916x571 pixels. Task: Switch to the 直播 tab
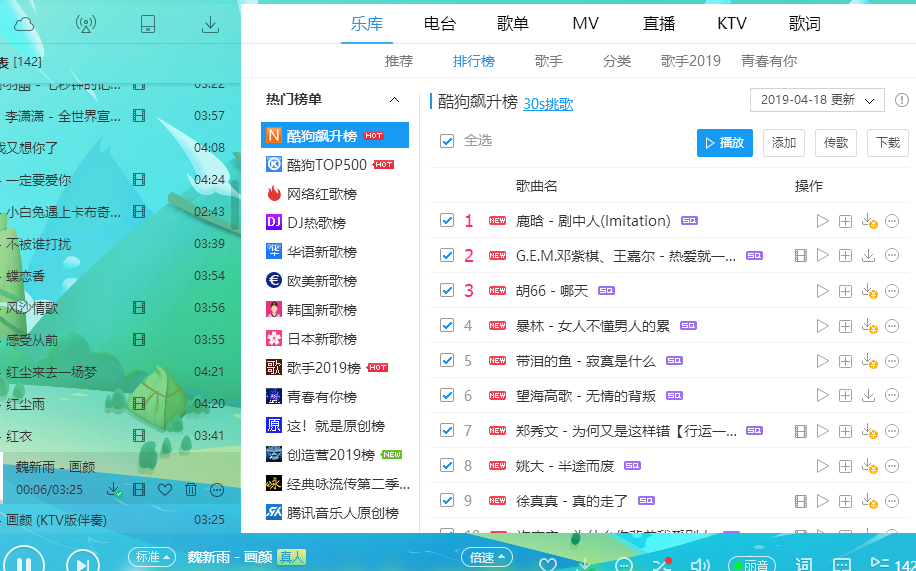(659, 24)
